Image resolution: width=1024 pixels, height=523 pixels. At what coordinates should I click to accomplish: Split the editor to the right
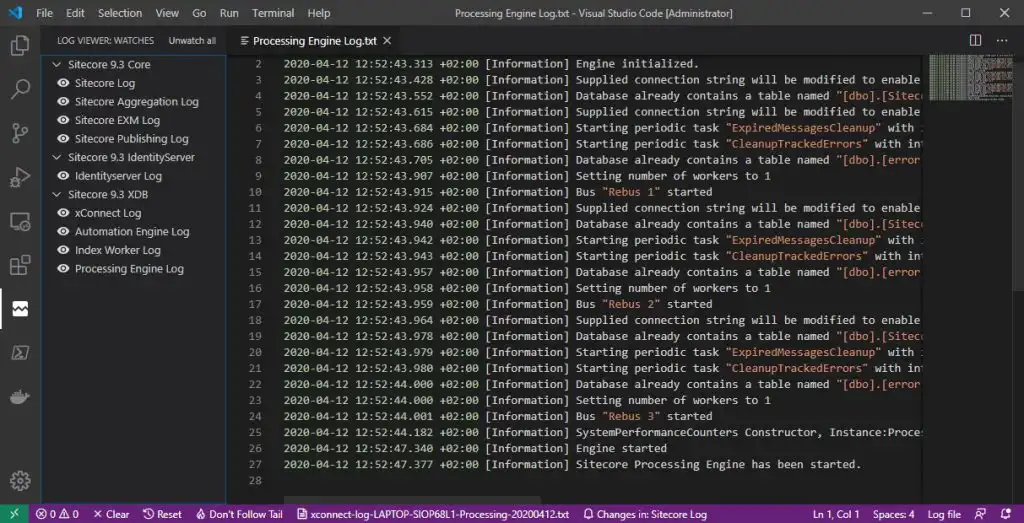975,40
